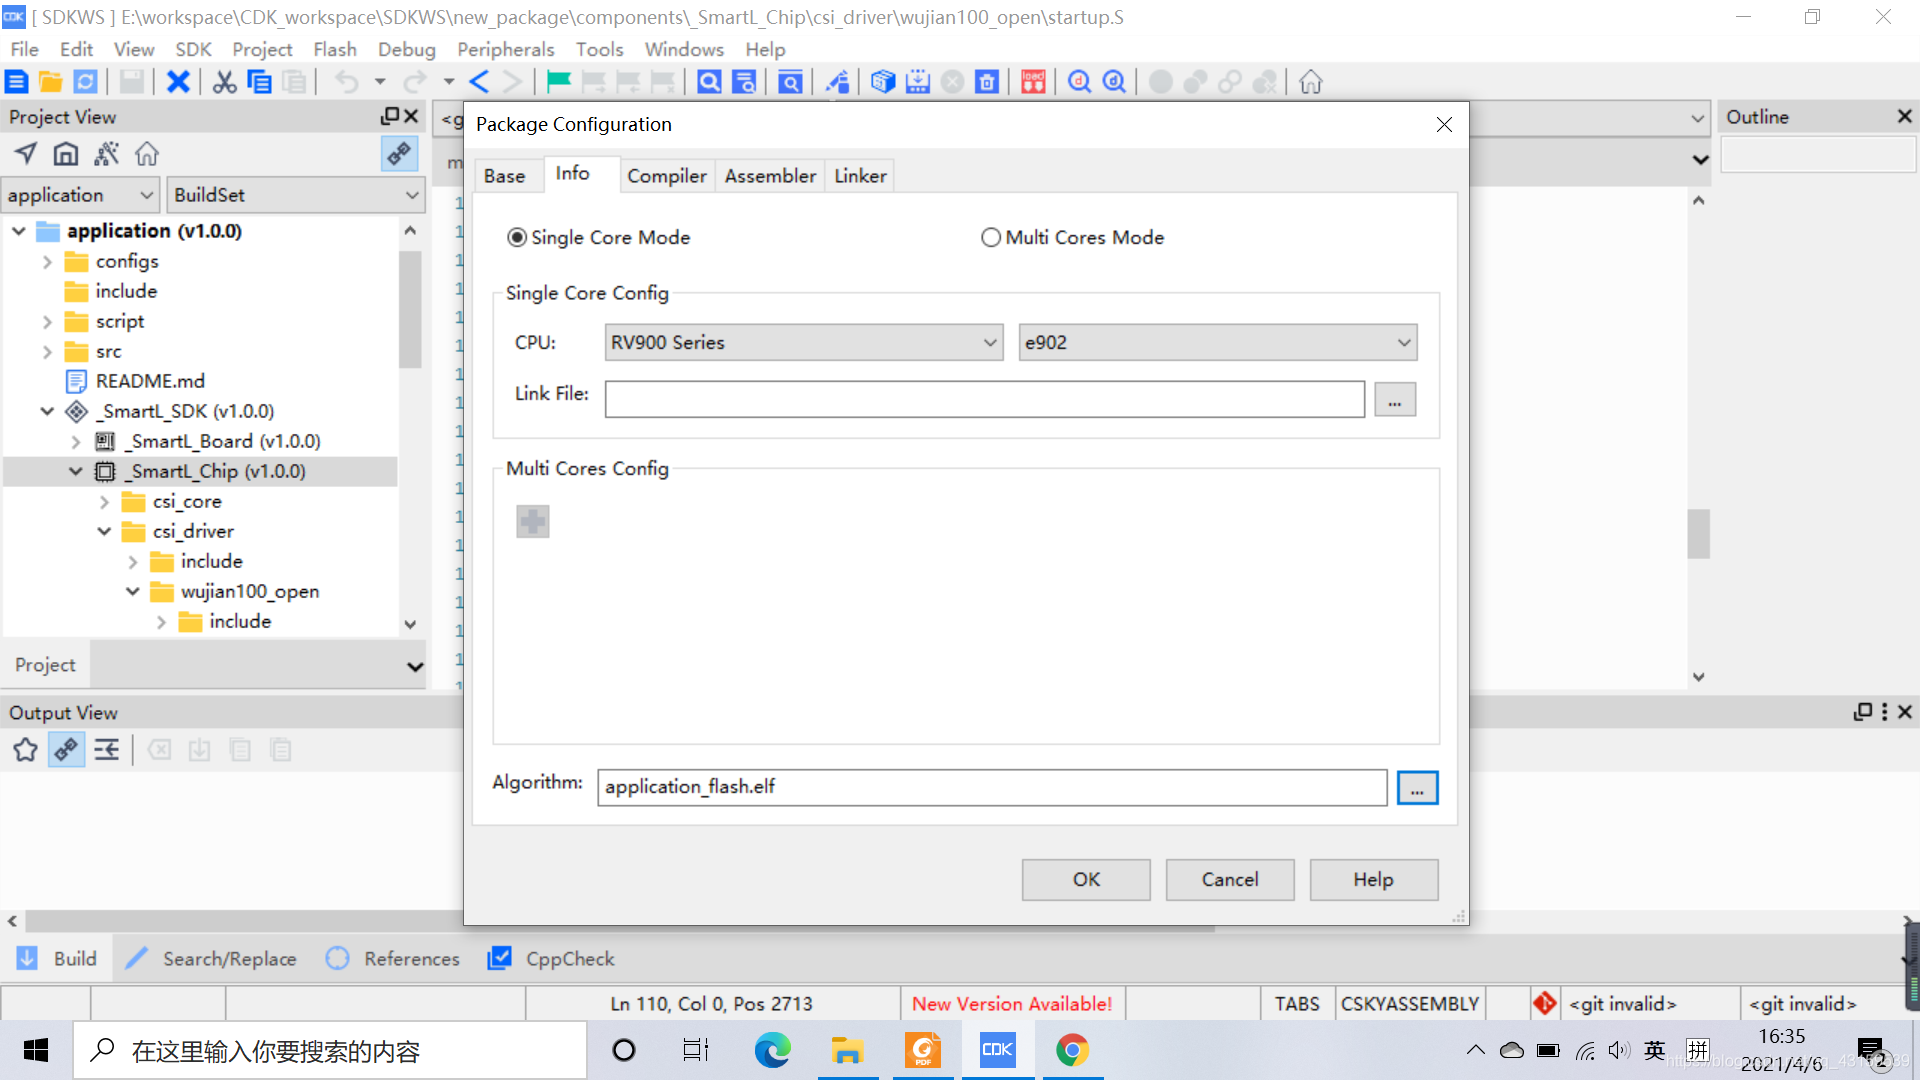
Task: Select Multi Cores Mode
Action: 991,237
